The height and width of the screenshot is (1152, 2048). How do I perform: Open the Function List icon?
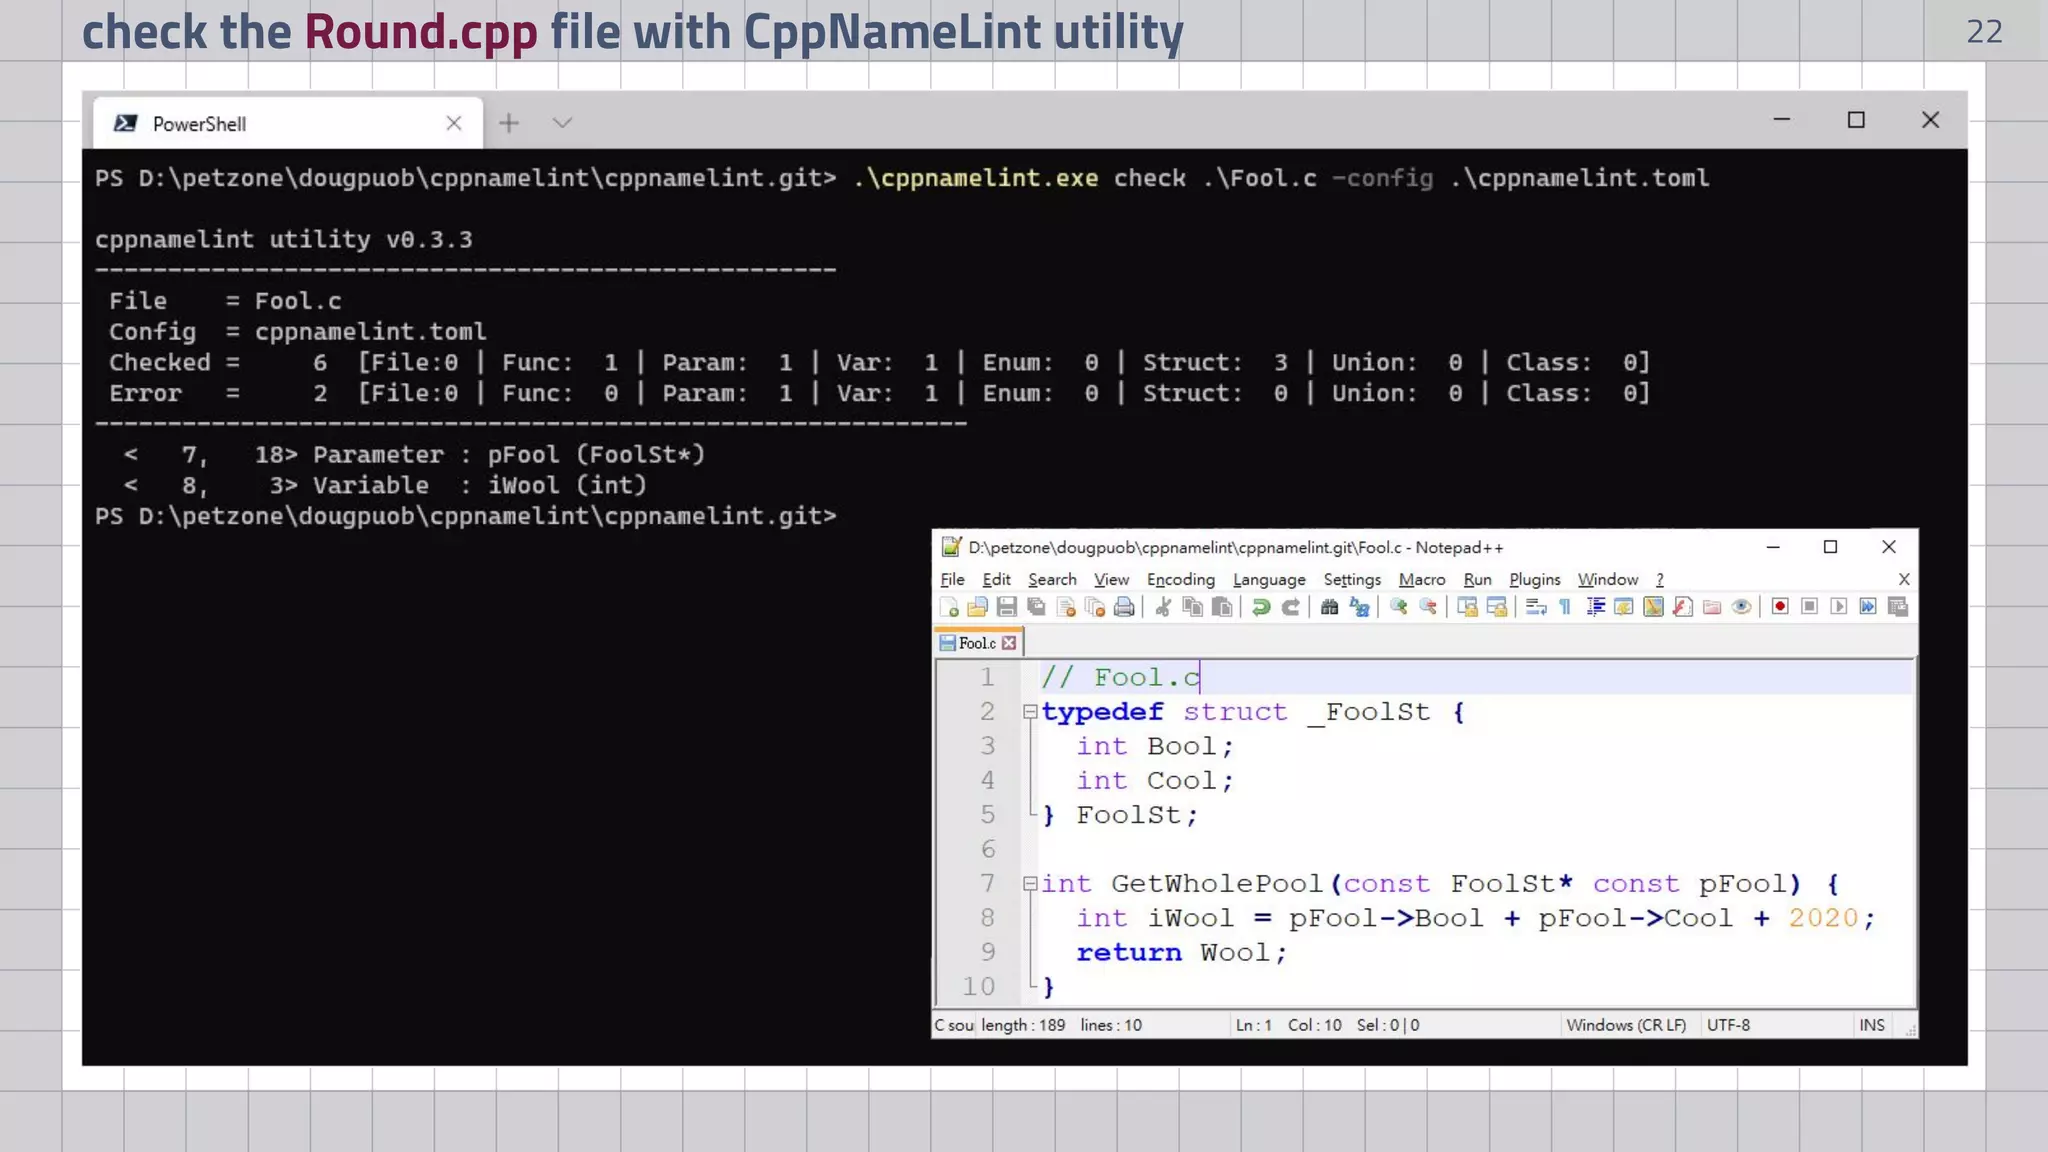[x=1683, y=607]
